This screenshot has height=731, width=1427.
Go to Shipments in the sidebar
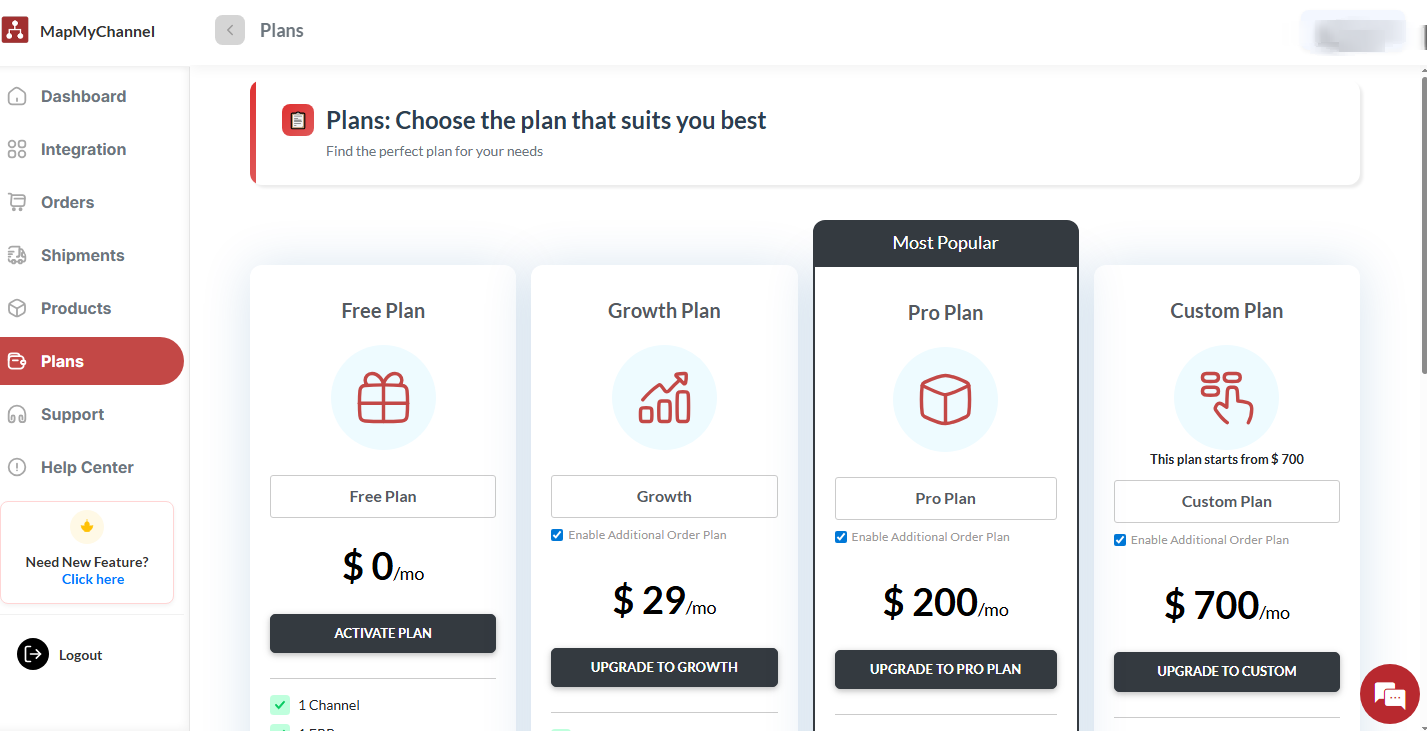click(x=82, y=255)
